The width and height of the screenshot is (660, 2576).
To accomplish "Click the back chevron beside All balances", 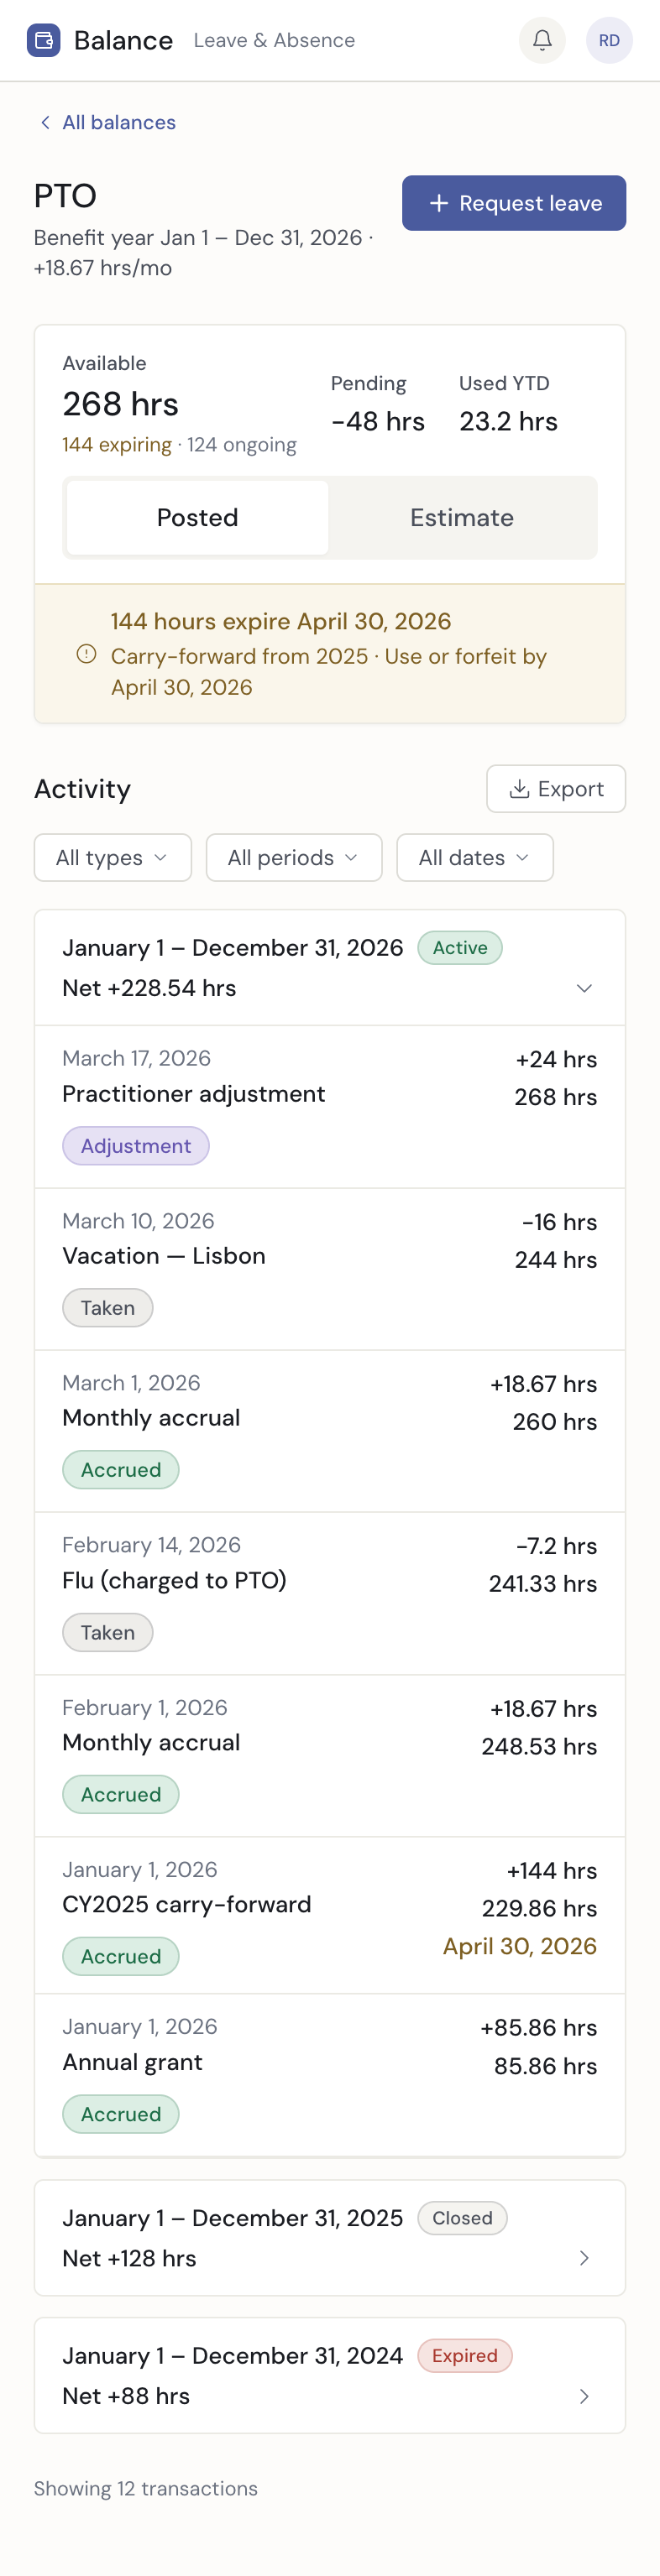I will 45,122.
